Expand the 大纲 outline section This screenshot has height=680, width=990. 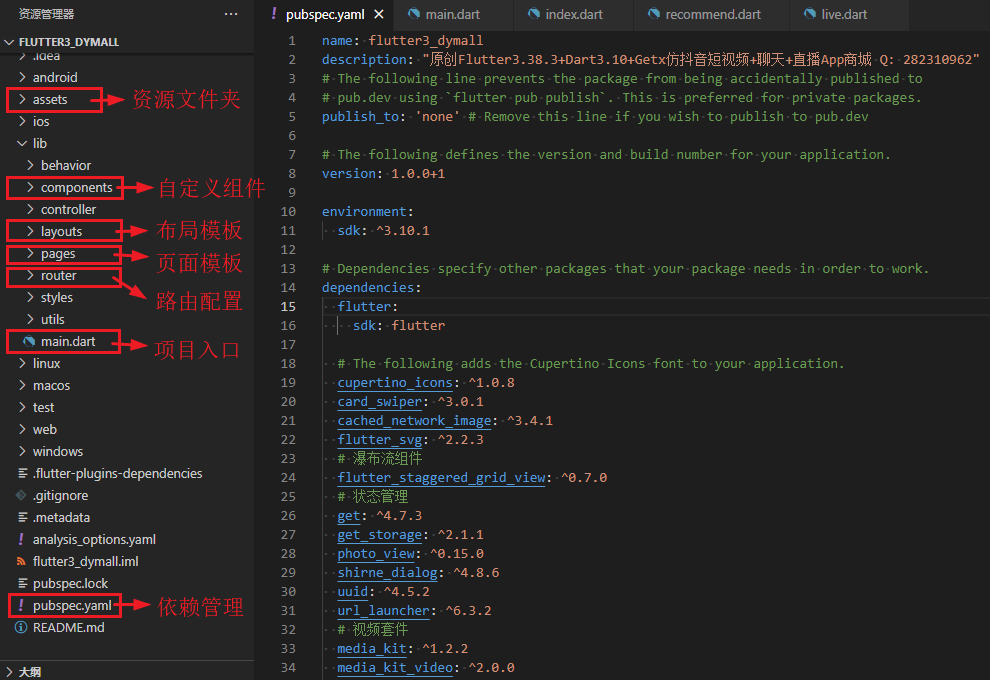[x=9, y=671]
